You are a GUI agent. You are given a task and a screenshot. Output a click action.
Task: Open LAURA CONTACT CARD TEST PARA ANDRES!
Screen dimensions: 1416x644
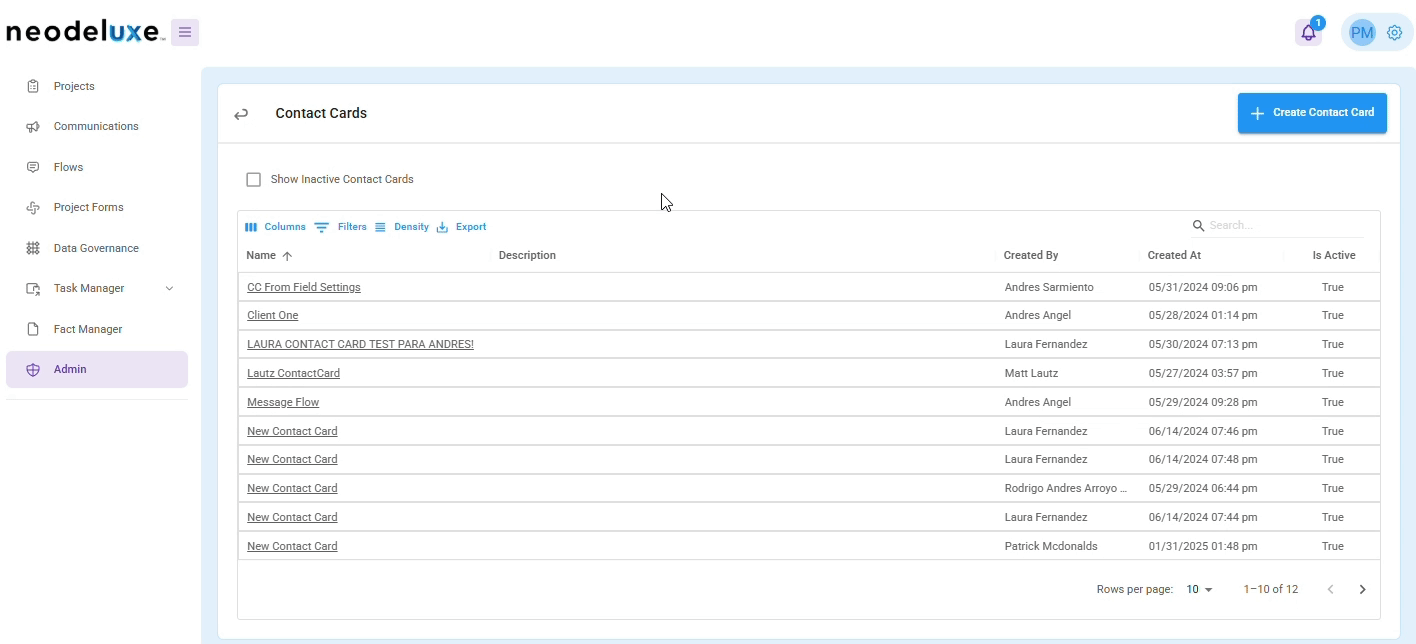click(360, 344)
